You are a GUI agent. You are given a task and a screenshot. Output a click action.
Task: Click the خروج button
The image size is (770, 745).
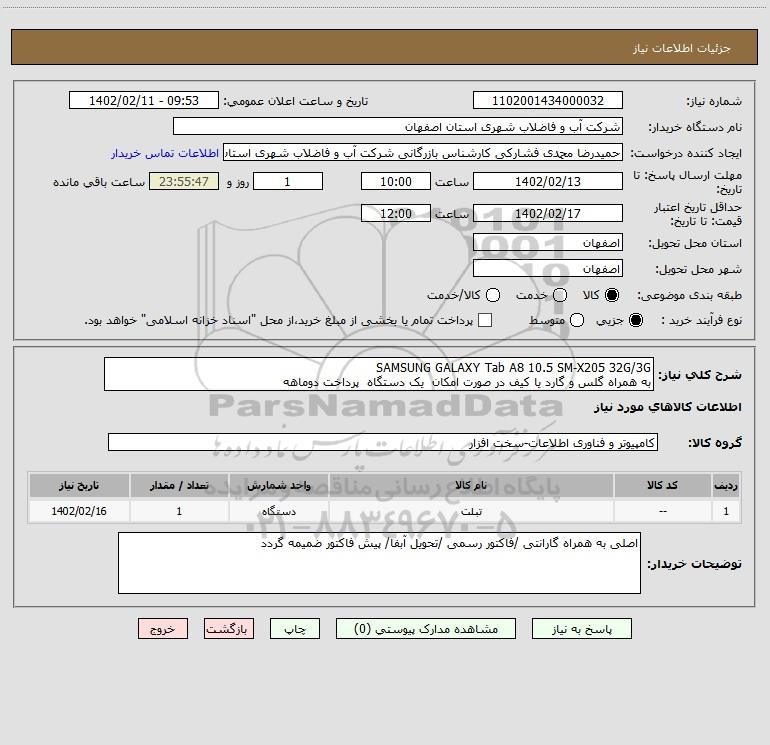[x=163, y=629]
